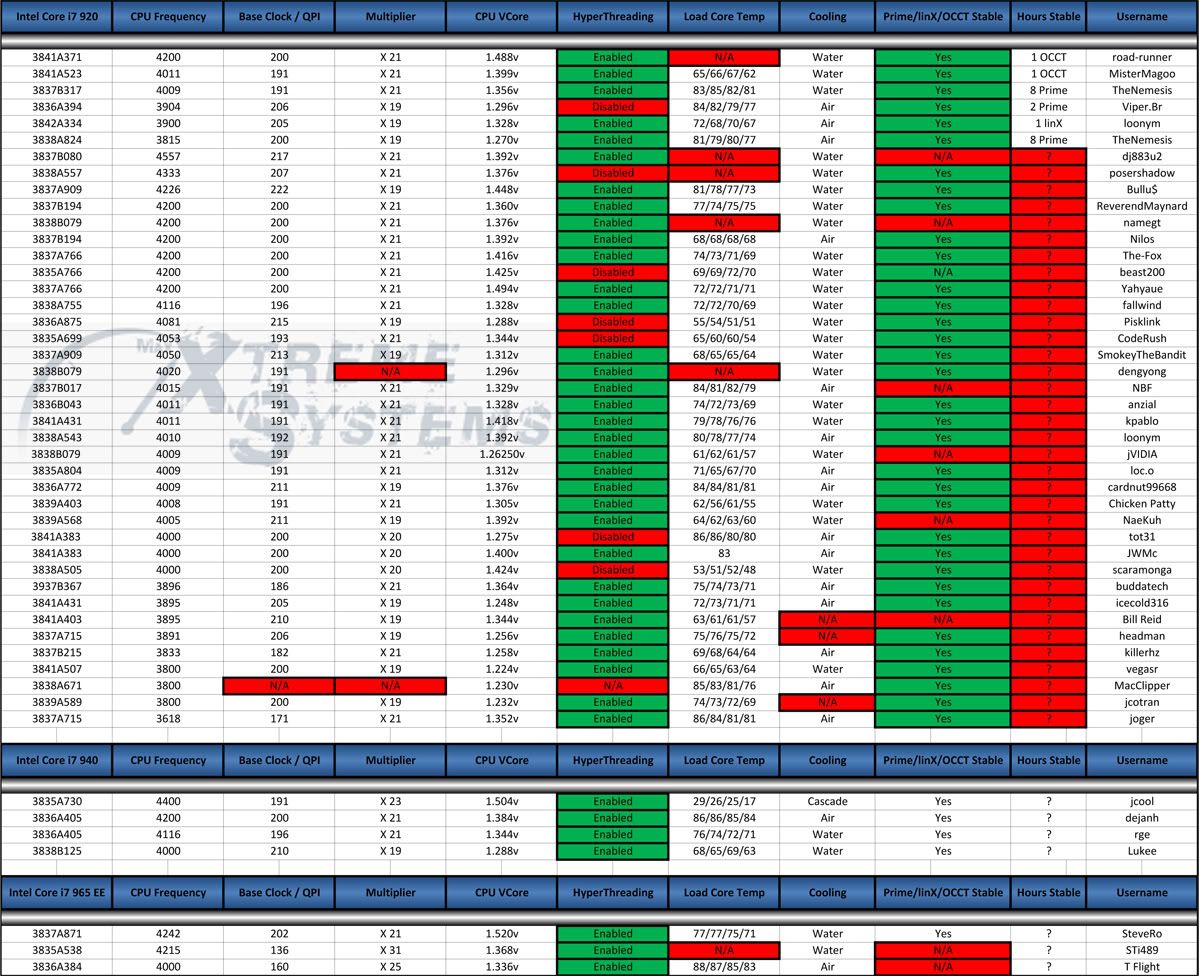The image size is (1200, 976).
Task: Click the red N/A base clock in MacClipper's row
Action: coord(279,686)
